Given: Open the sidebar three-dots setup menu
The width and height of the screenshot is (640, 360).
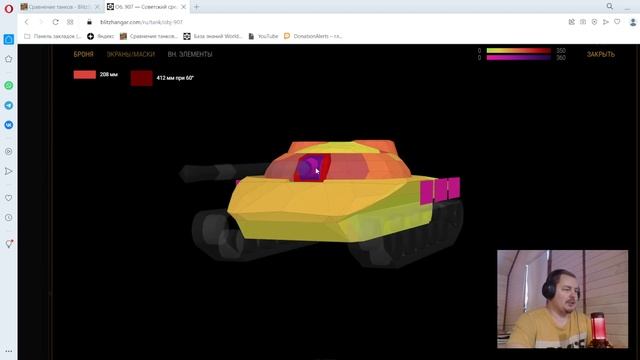Looking at the screenshot, I should (x=9, y=351).
